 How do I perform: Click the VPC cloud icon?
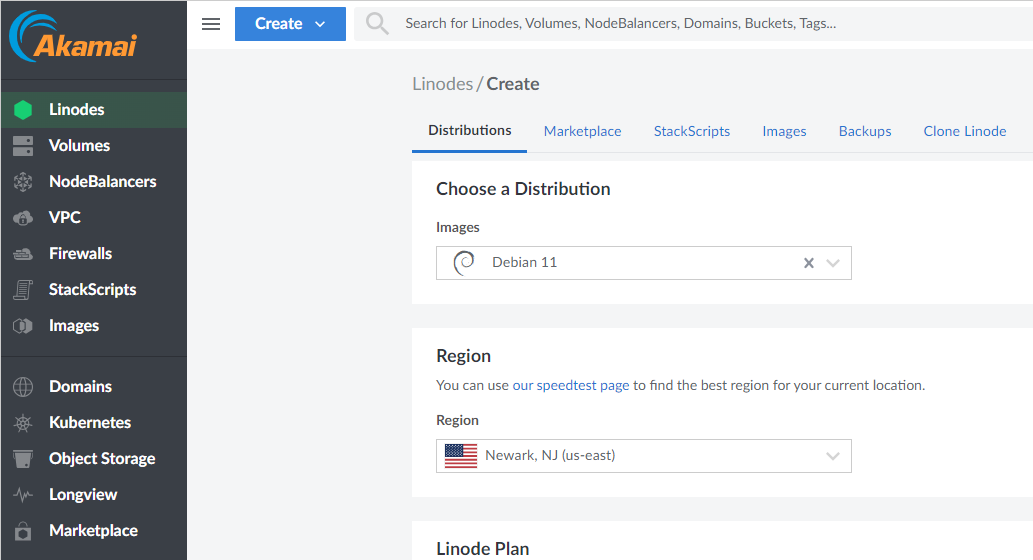tap(22, 218)
